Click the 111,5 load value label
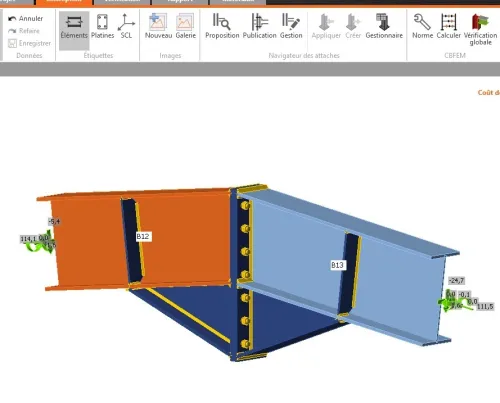 pos(485,307)
